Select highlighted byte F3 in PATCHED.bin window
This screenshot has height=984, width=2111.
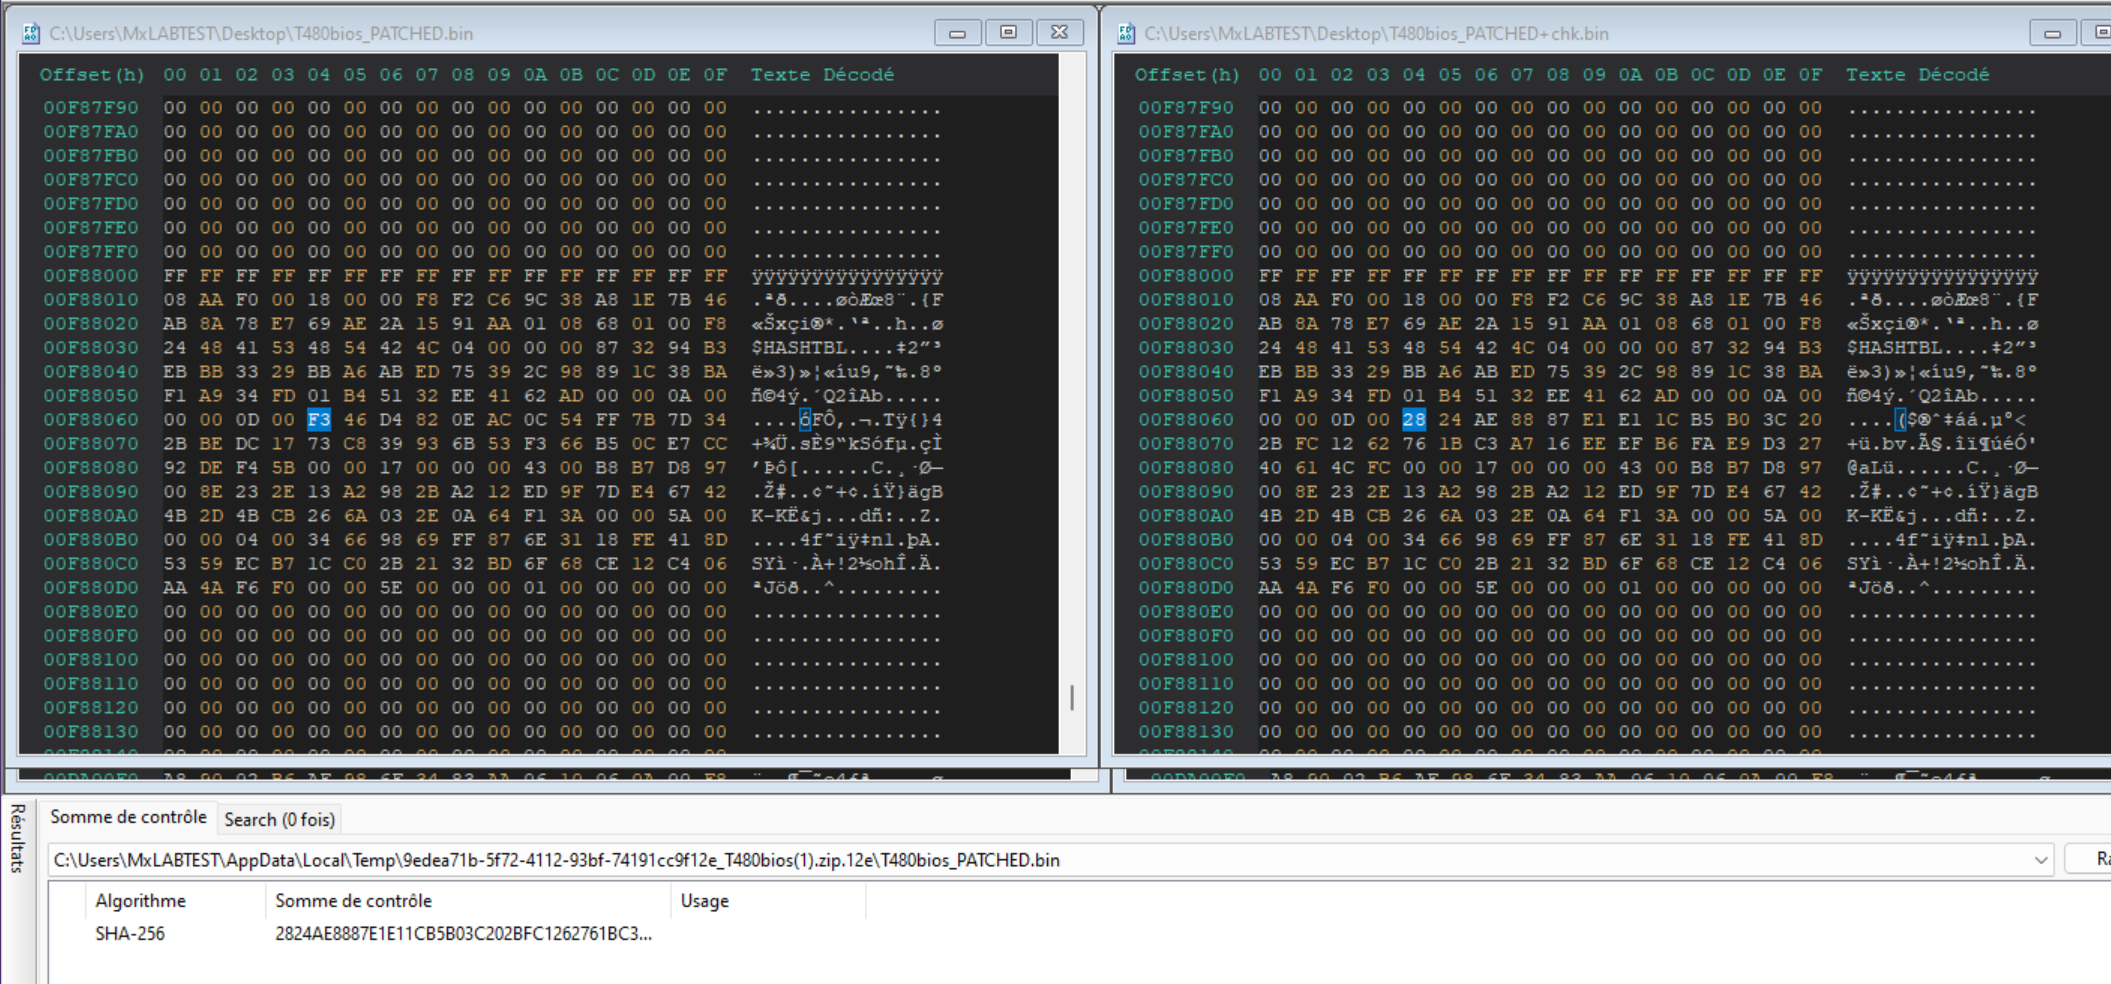(319, 420)
